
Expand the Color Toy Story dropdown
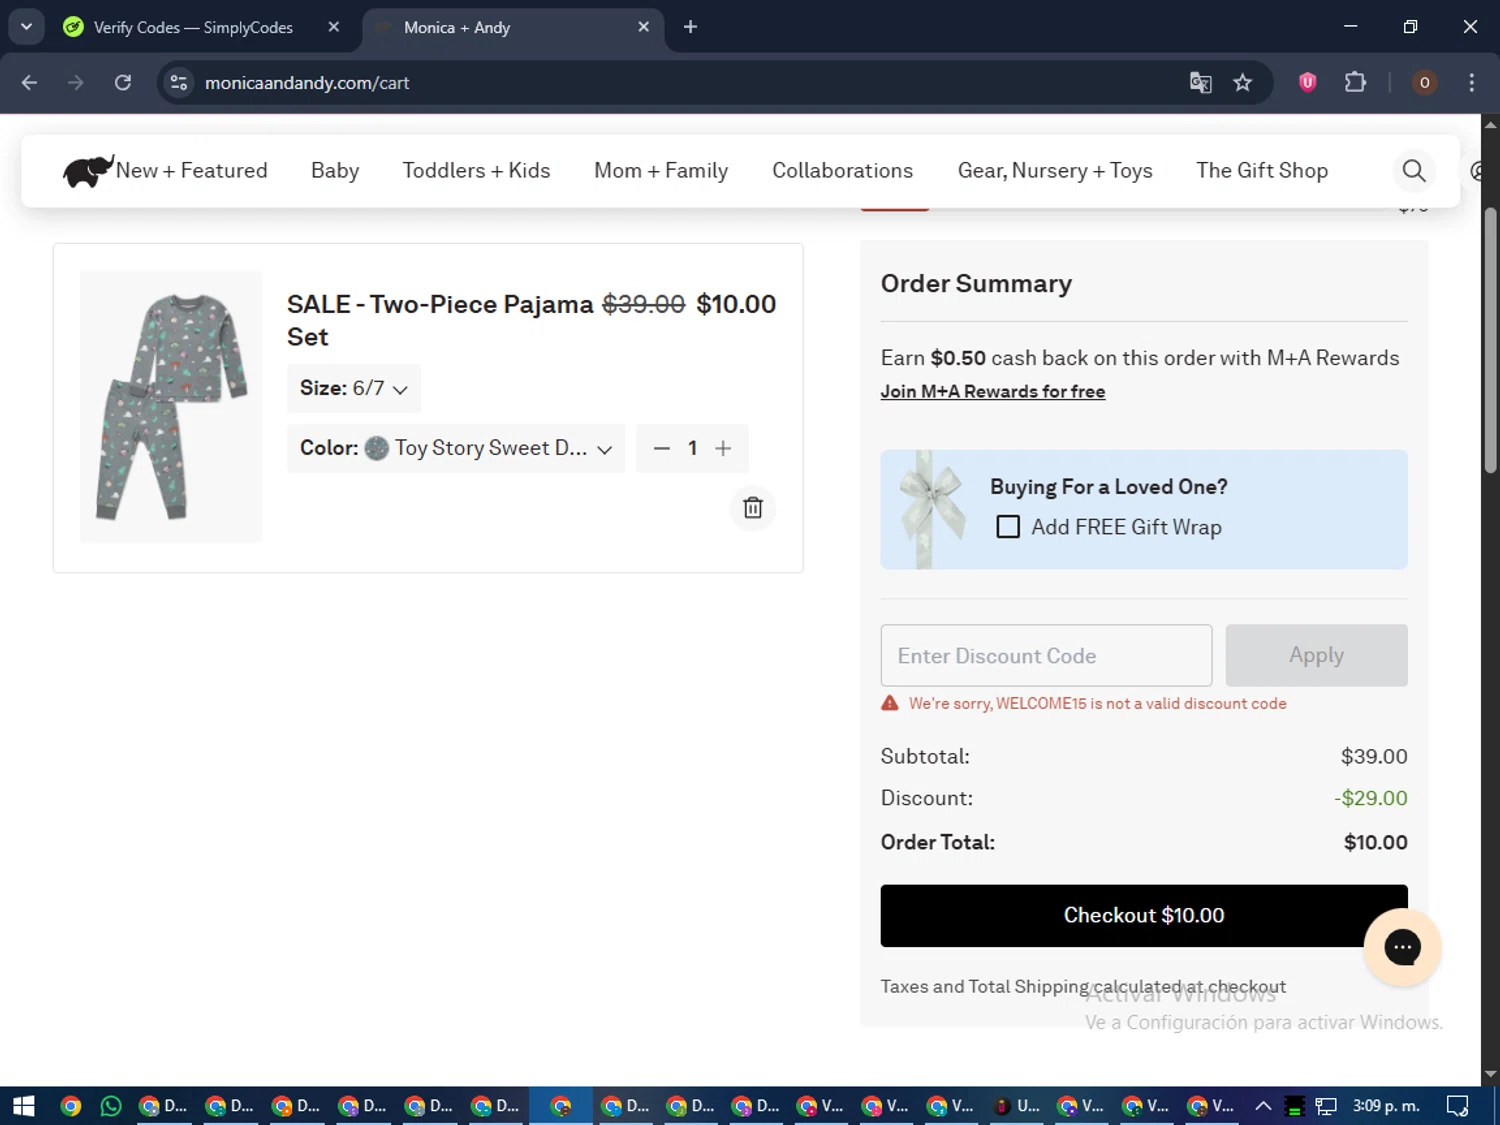(456, 448)
